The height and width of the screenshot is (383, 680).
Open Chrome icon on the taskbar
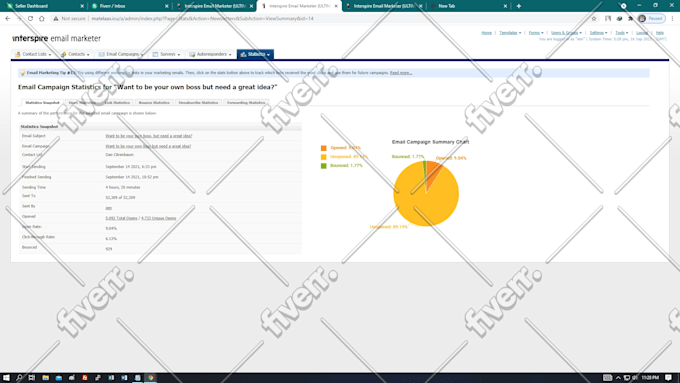click(x=150, y=378)
